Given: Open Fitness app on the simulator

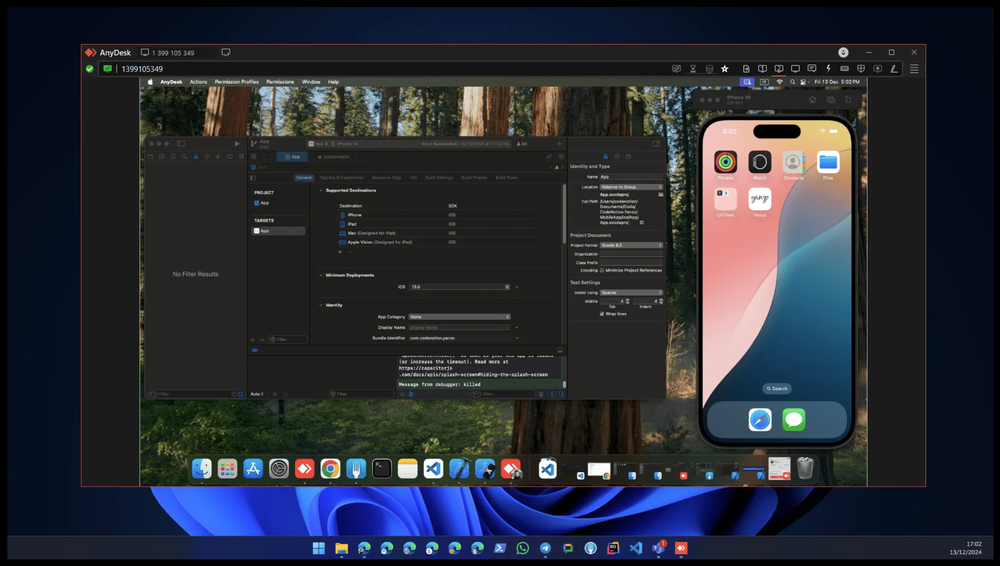Looking at the screenshot, I should pos(725,162).
